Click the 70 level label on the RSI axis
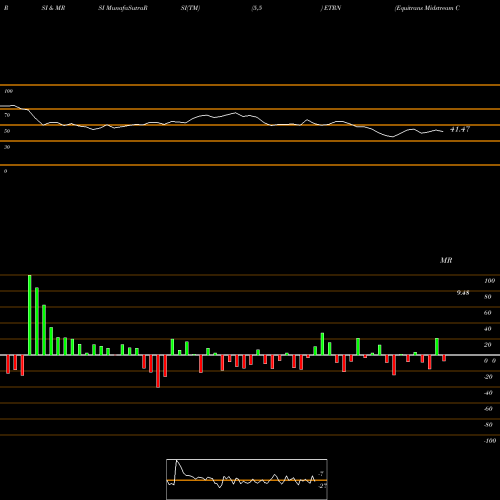 tap(7, 115)
